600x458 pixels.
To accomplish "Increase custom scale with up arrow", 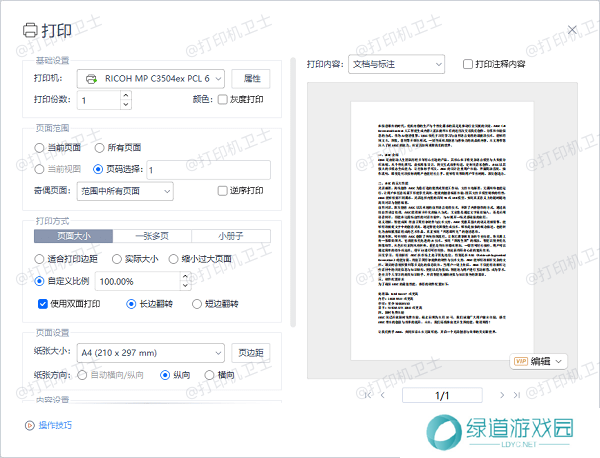I will [186, 276].
